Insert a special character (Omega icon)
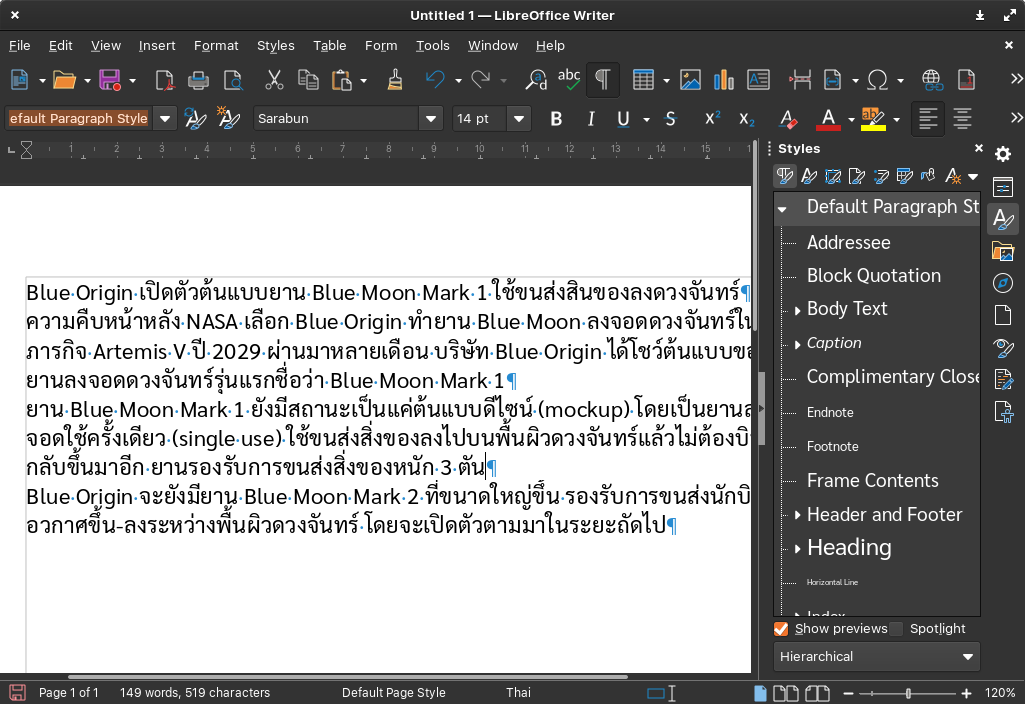Screen dimensions: 1025x704 click(877, 80)
